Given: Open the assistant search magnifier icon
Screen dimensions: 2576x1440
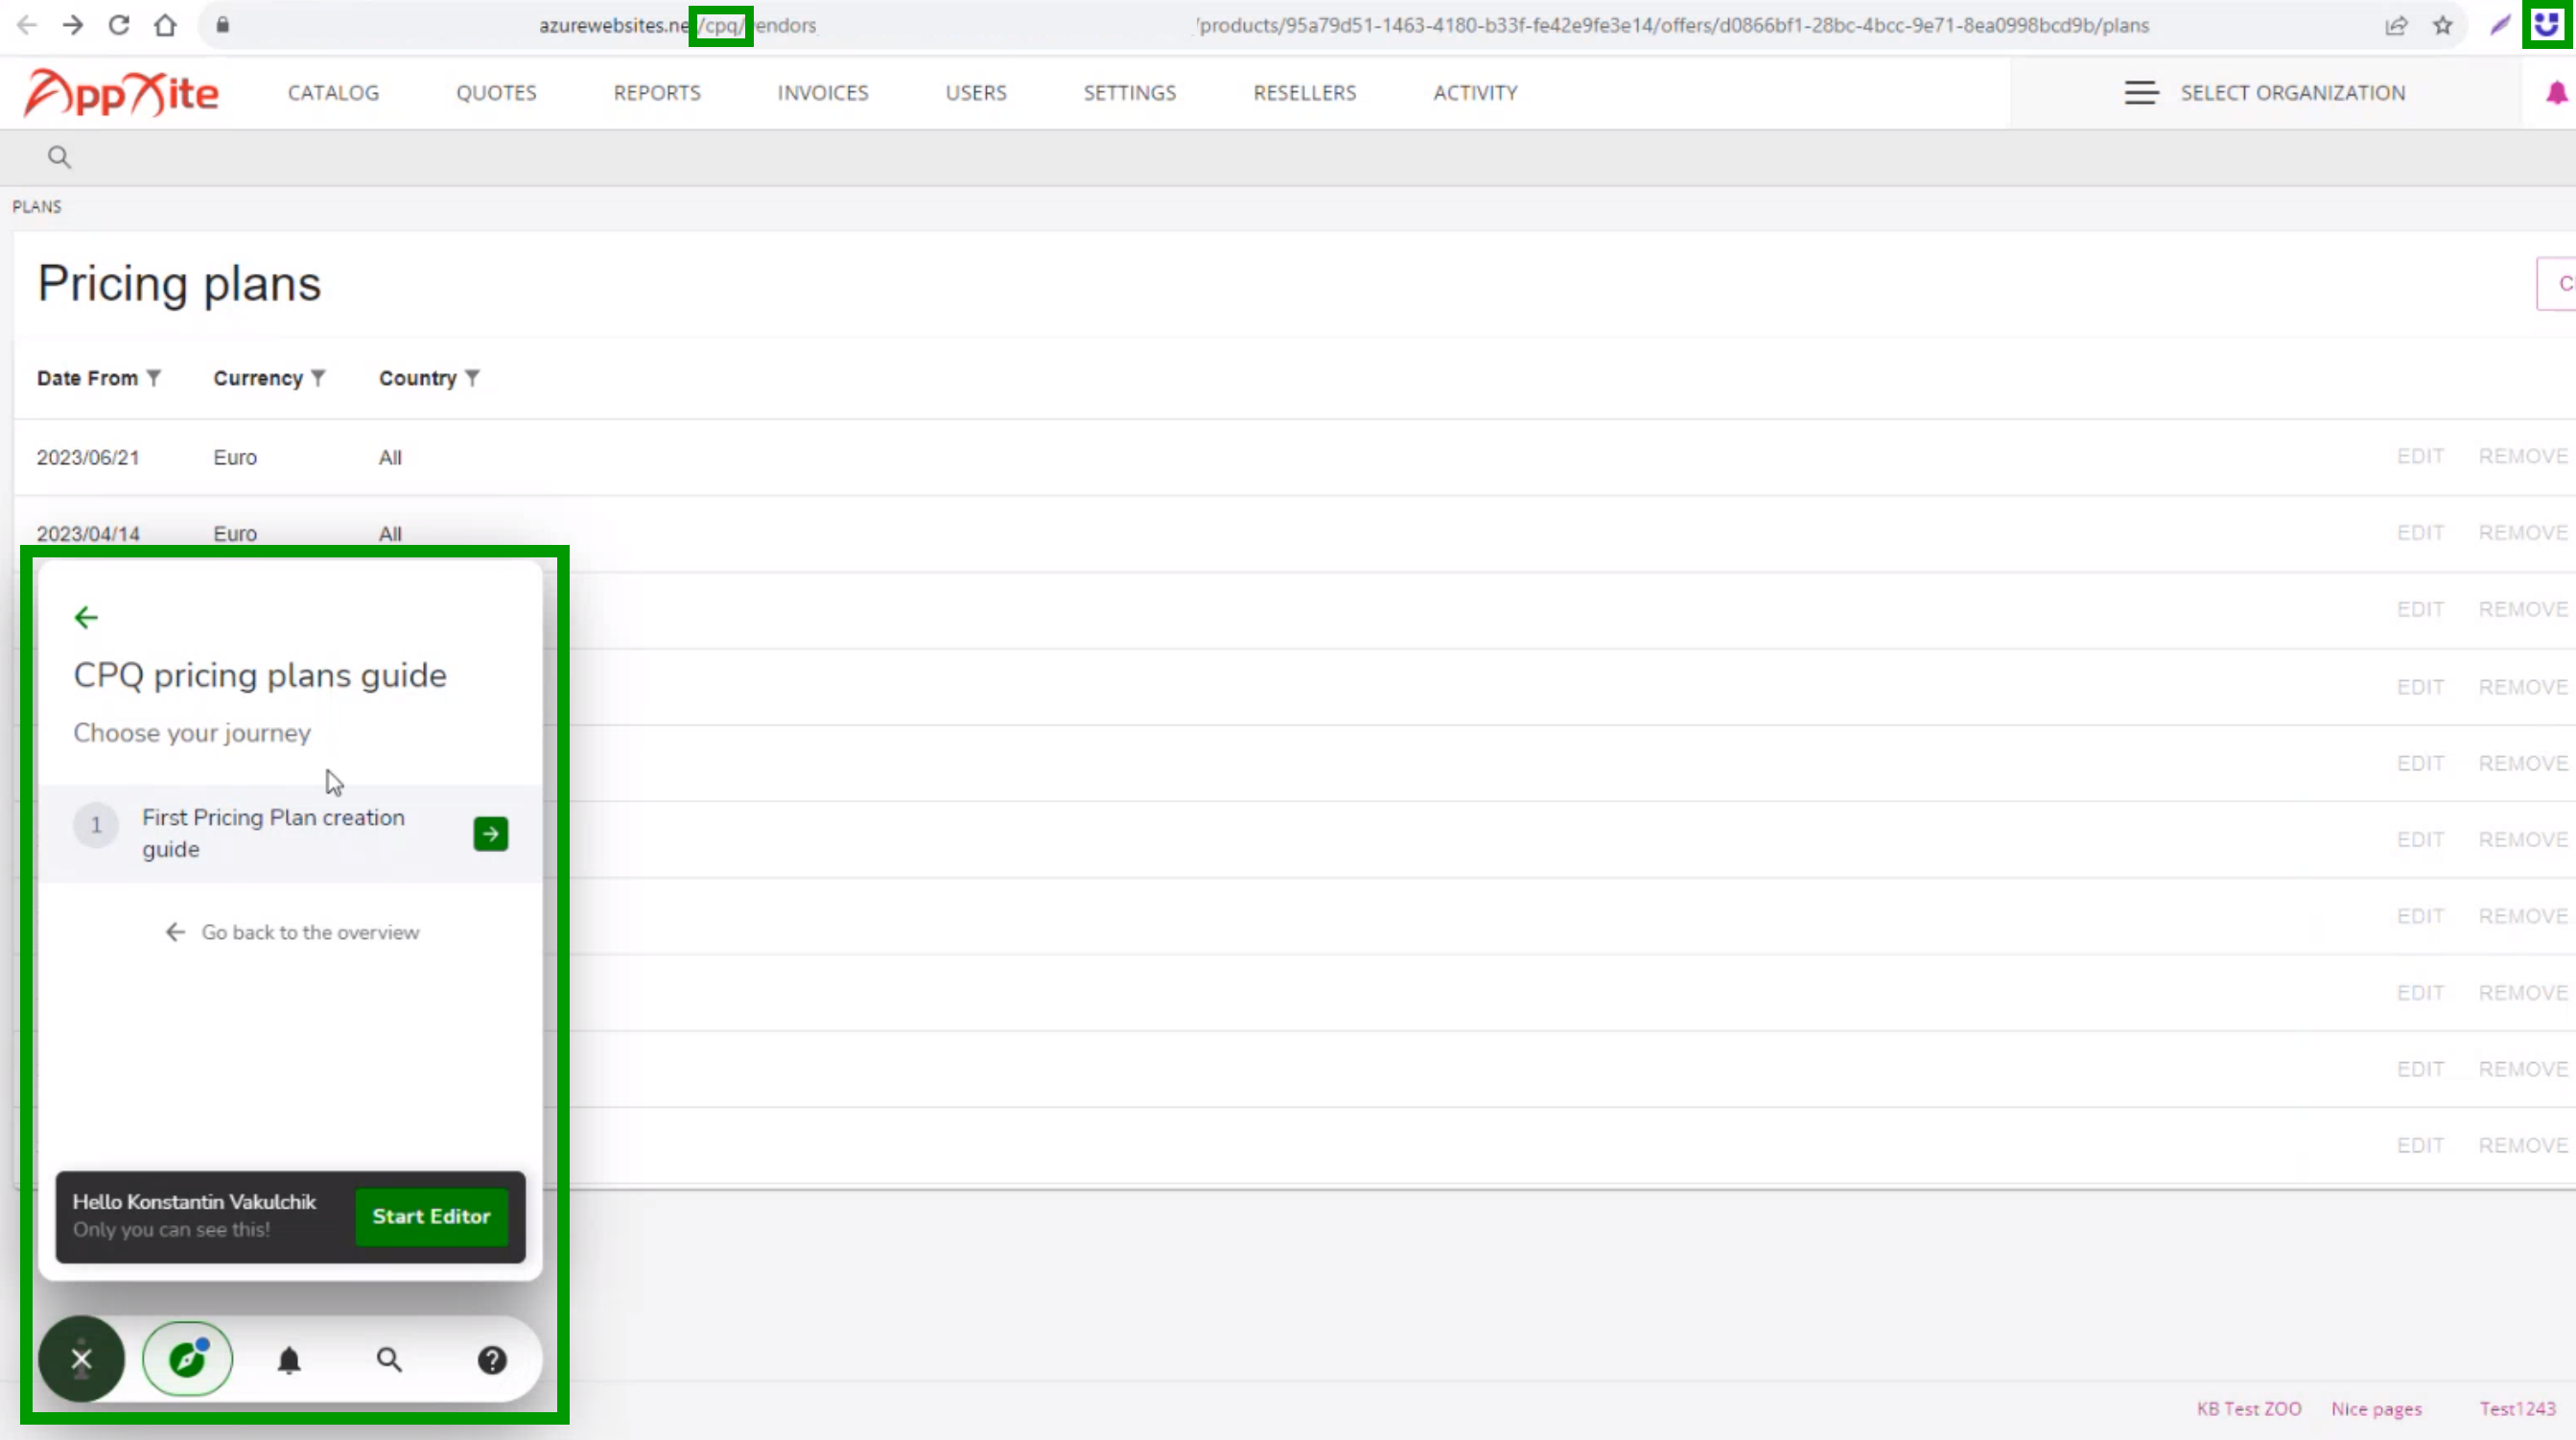Looking at the screenshot, I should click(389, 1360).
